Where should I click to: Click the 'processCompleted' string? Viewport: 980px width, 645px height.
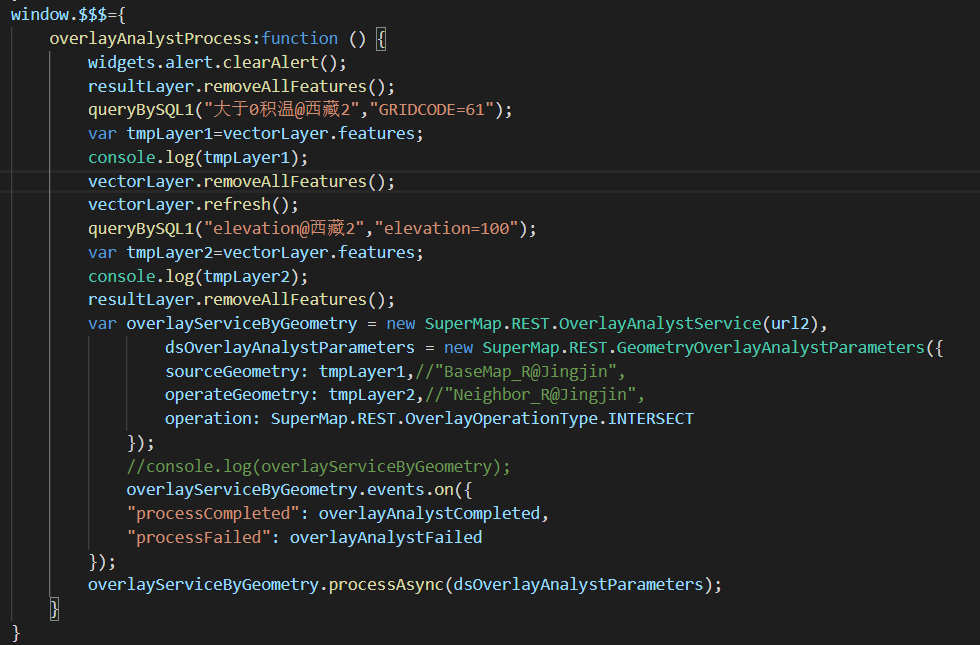[x=212, y=514]
